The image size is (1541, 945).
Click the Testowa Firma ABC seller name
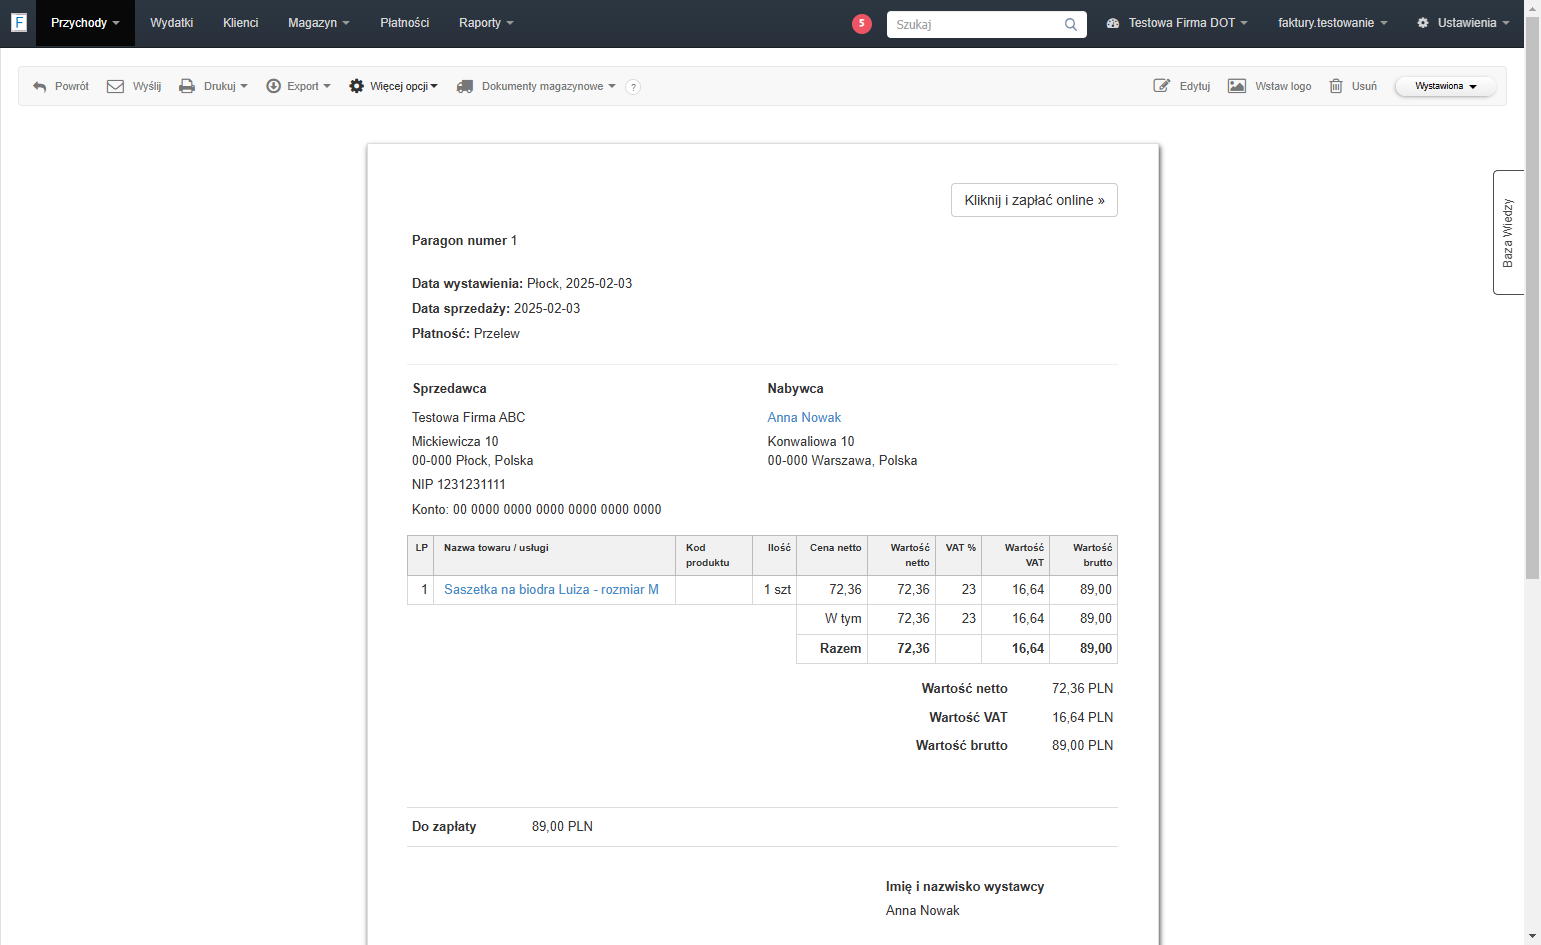pyautogui.click(x=468, y=417)
